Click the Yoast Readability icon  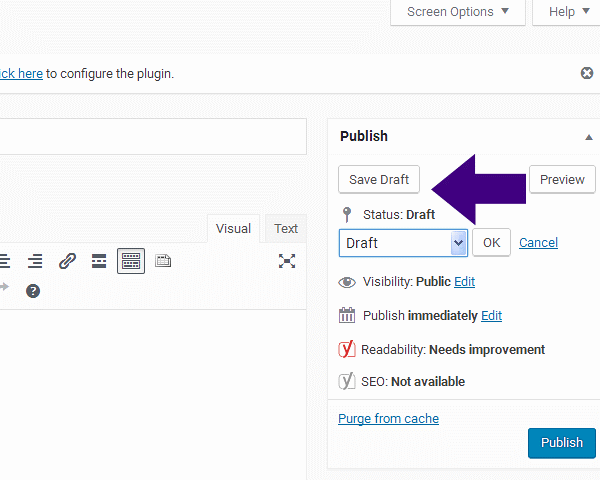point(347,350)
